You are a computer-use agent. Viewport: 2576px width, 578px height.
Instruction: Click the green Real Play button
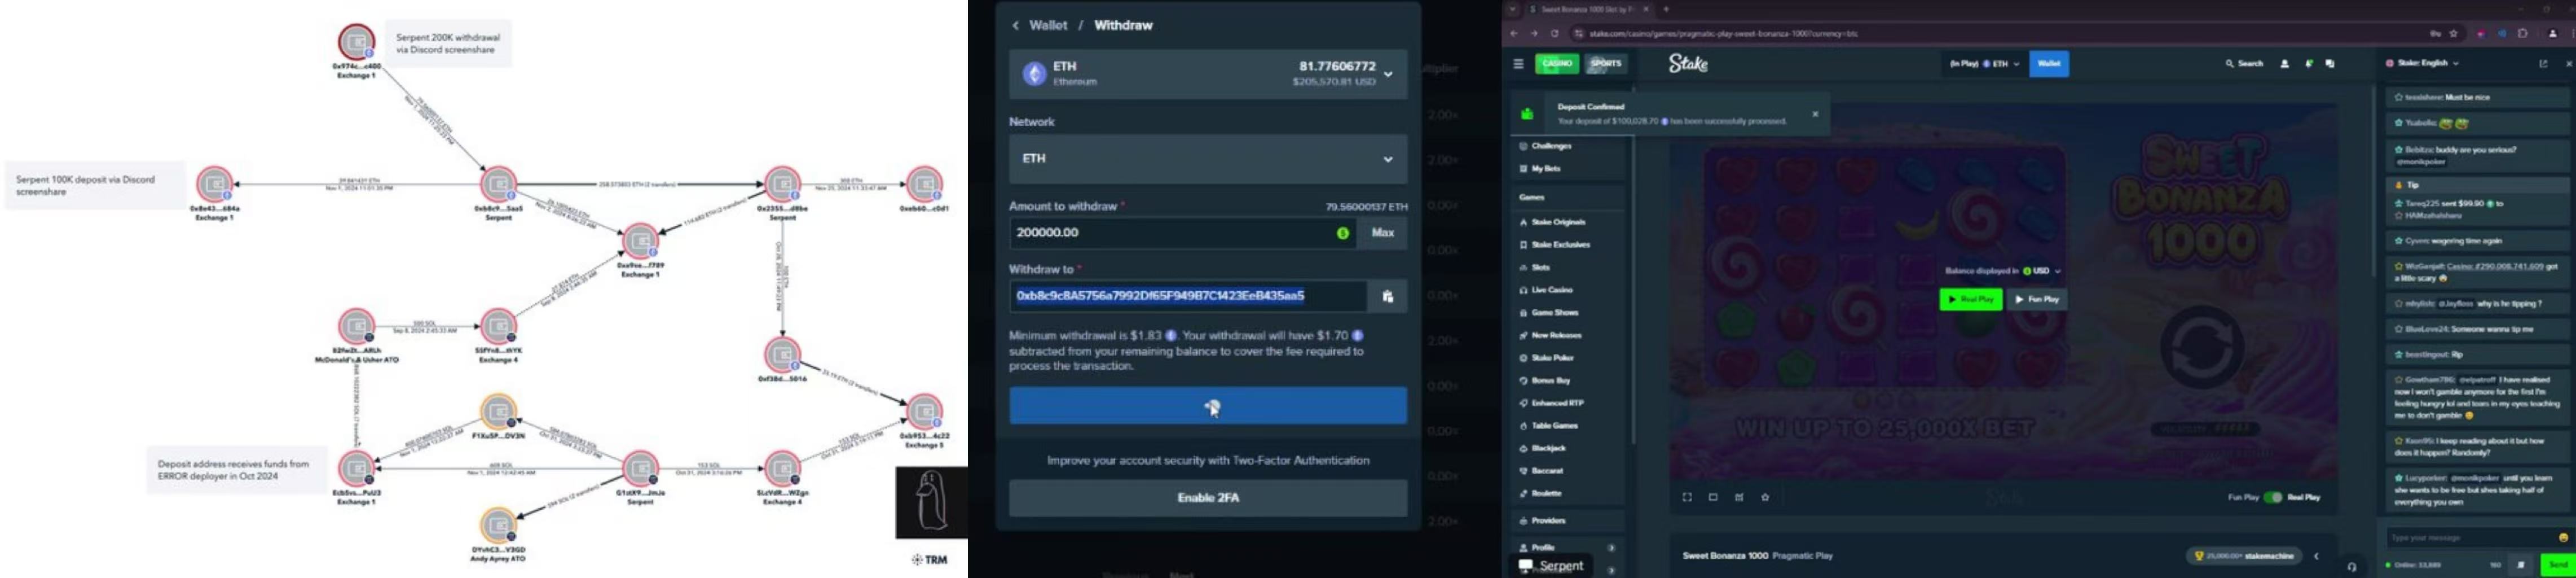(1970, 299)
